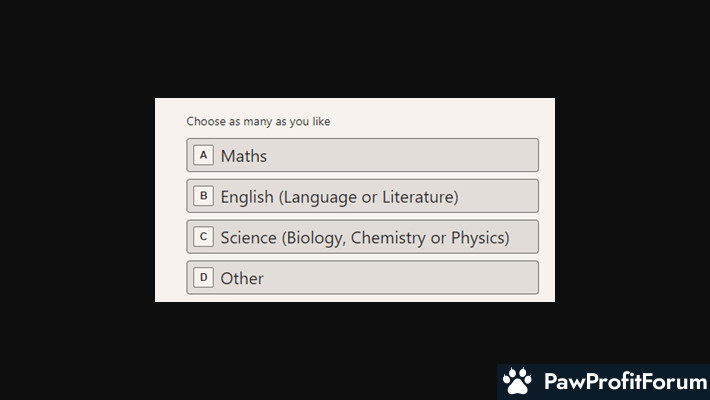
Task: Click the word Maths in option A
Action: 244,156
